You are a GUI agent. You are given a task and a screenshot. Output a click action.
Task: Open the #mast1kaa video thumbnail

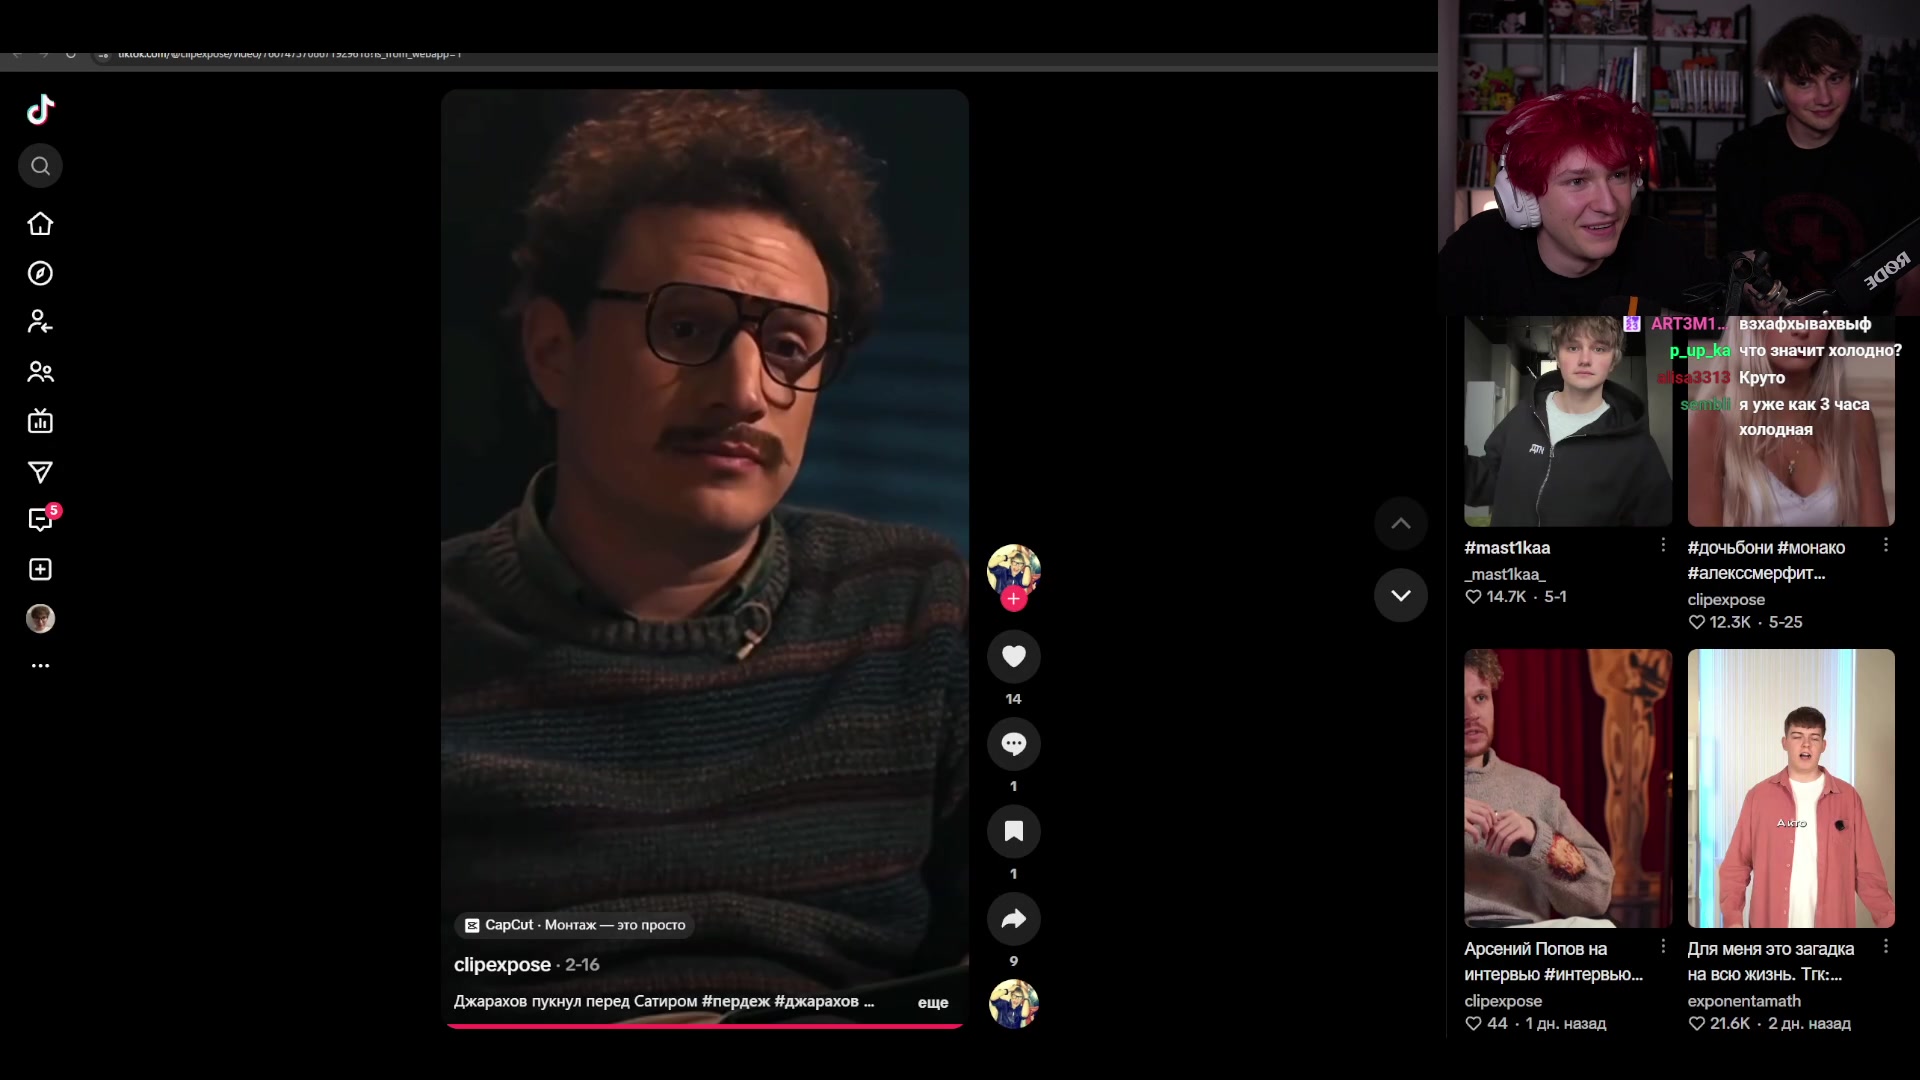pos(1567,421)
